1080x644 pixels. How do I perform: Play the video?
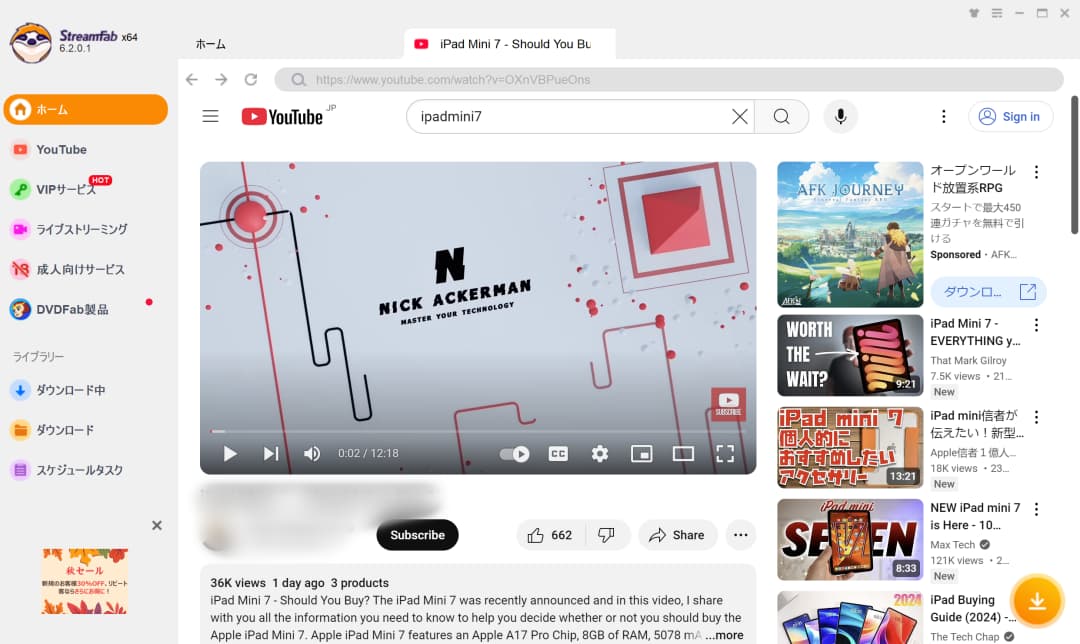coord(230,453)
